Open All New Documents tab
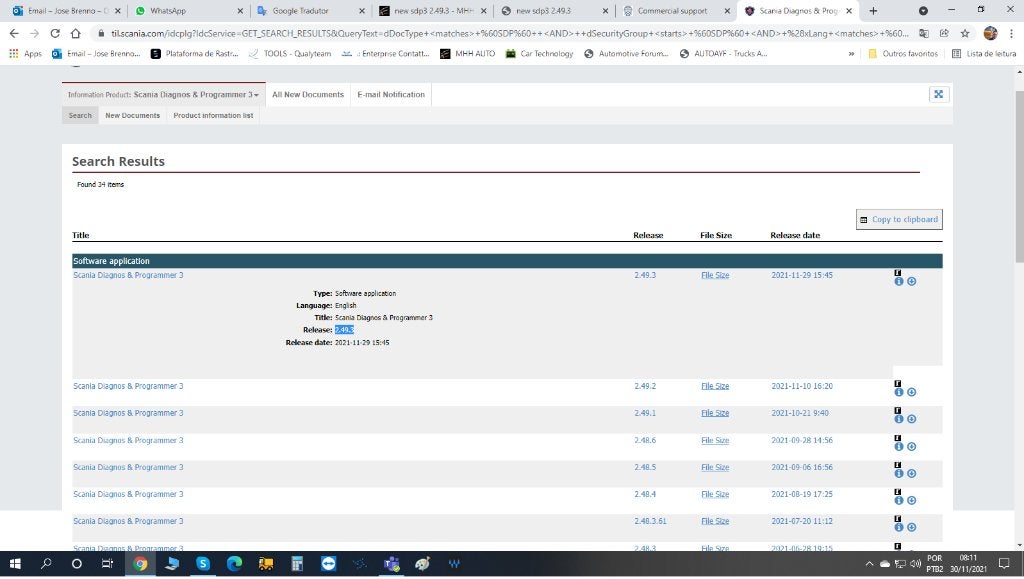The image size is (1024, 579). pos(308,95)
